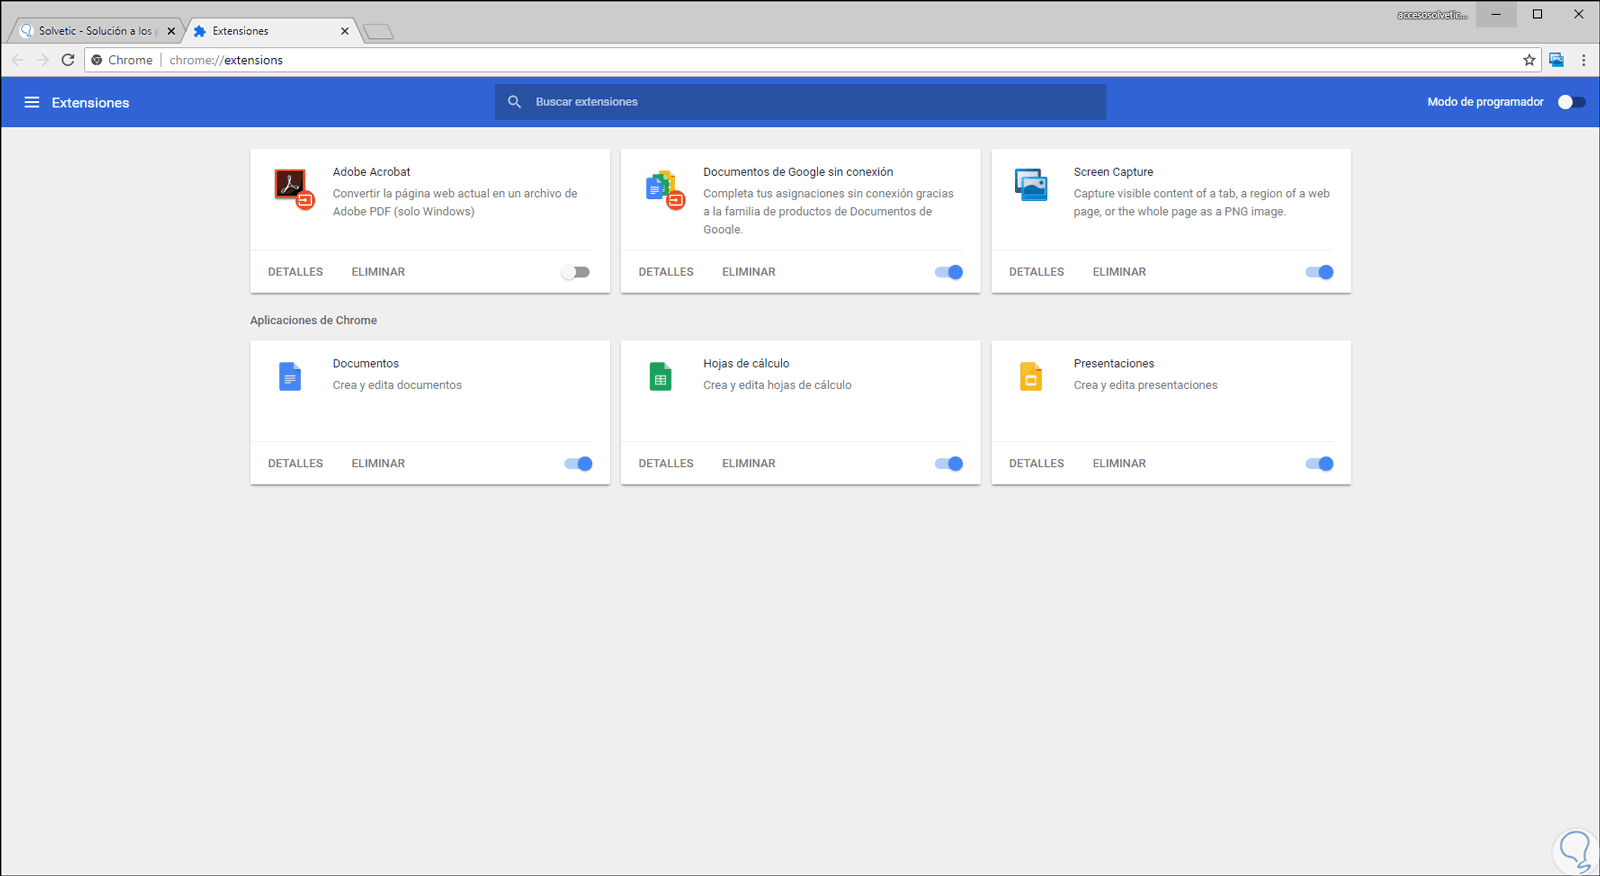Open the Chrome three-dot menu
1600x876 pixels.
pos(1583,60)
